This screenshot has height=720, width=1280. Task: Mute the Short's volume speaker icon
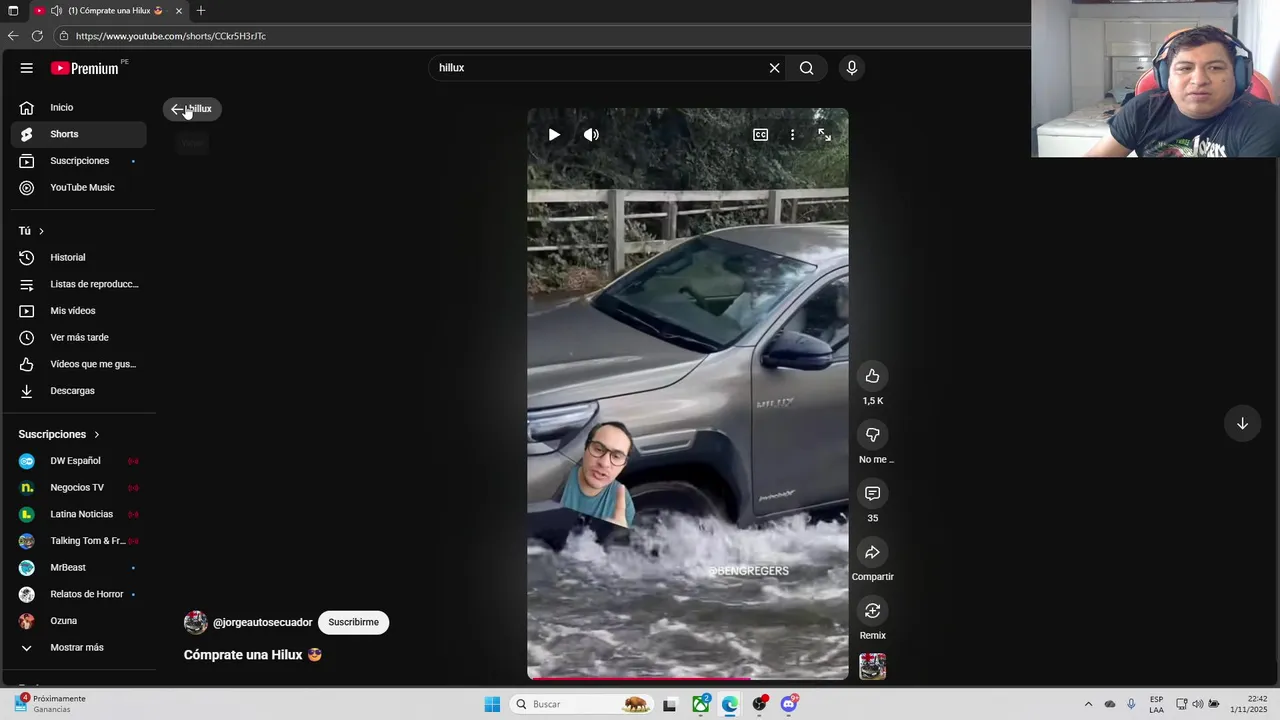click(x=591, y=135)
